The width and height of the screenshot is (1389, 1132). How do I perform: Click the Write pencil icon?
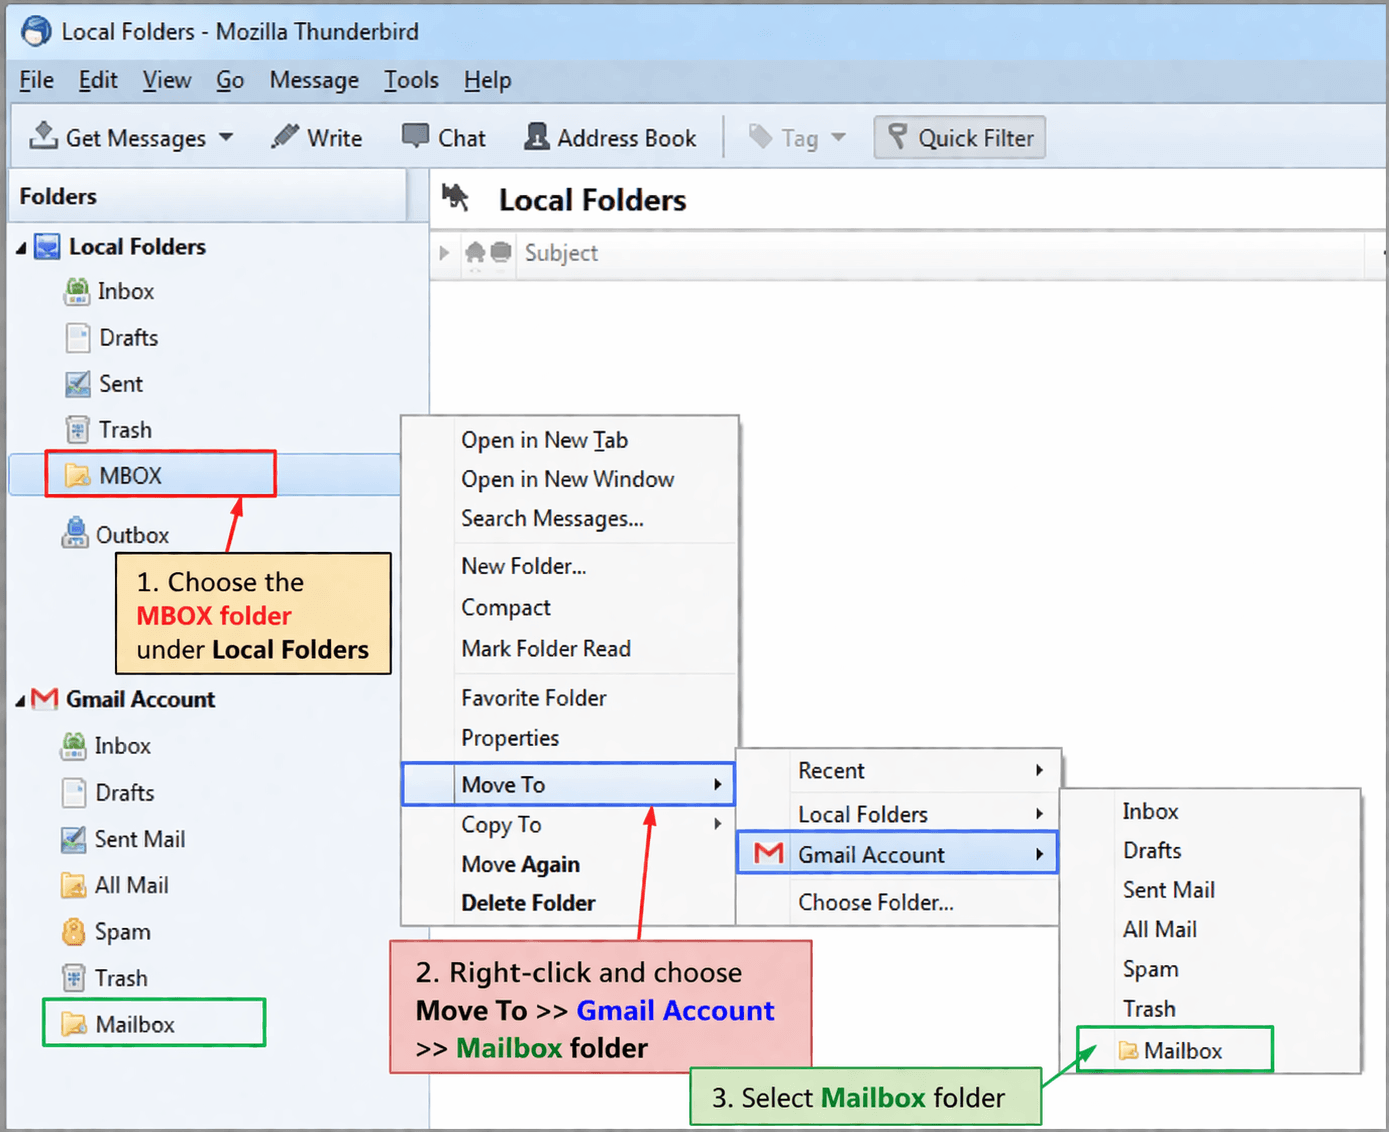coord(285,136)
